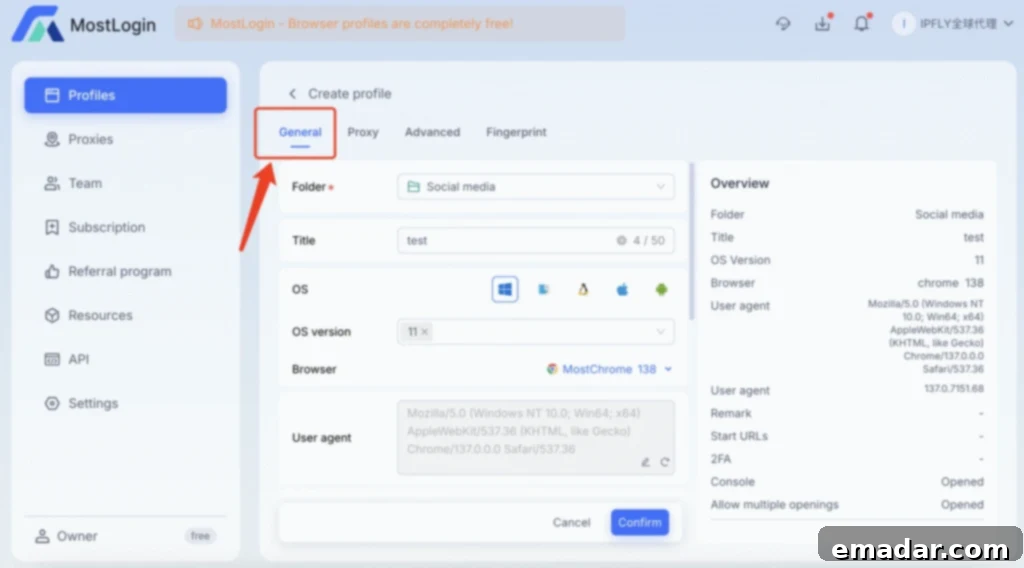Select the second OS icon option
Viewport: 1024px width, 568px height.
point(543,289)
